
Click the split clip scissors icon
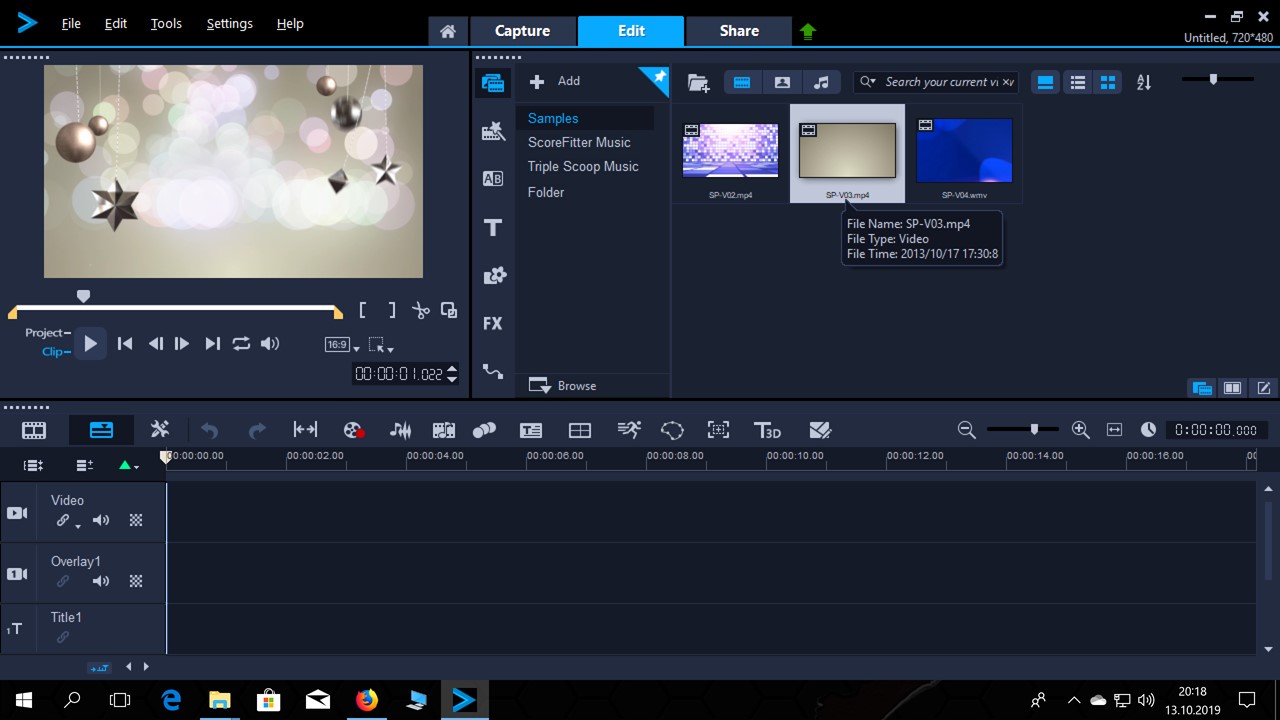[421, 311]
